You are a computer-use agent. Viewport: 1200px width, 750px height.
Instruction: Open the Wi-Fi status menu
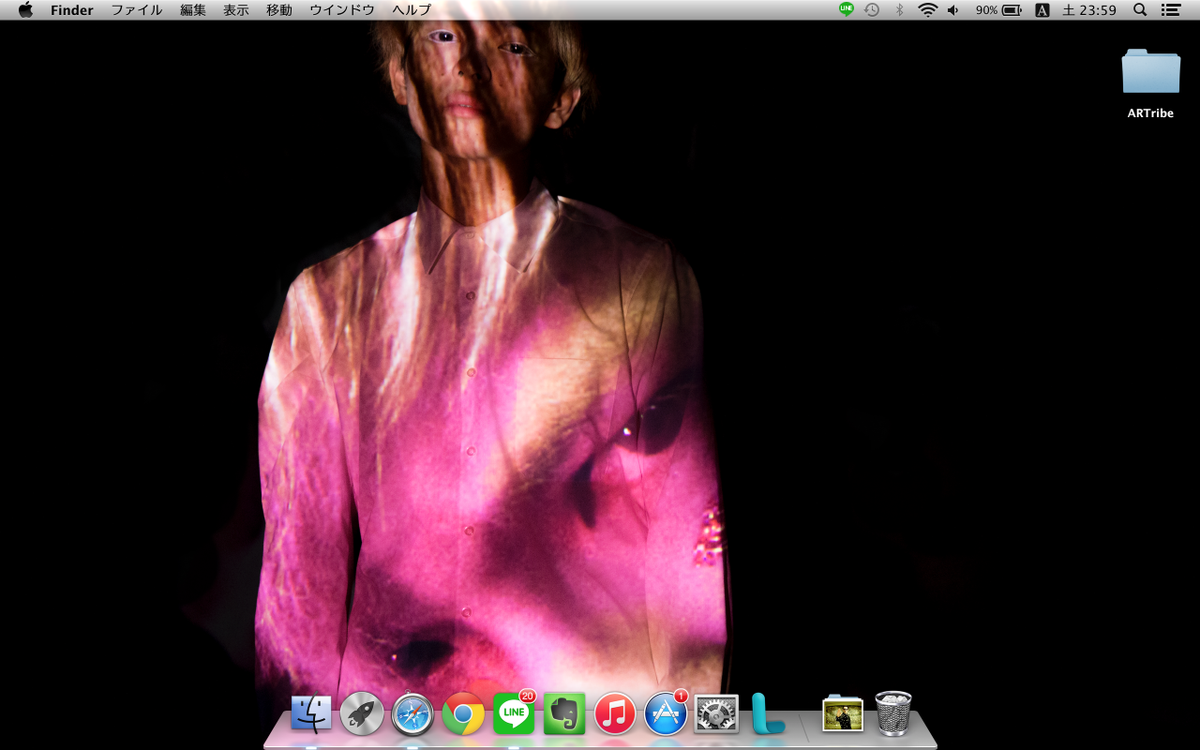pyautogui.click(x=927, y=10)
